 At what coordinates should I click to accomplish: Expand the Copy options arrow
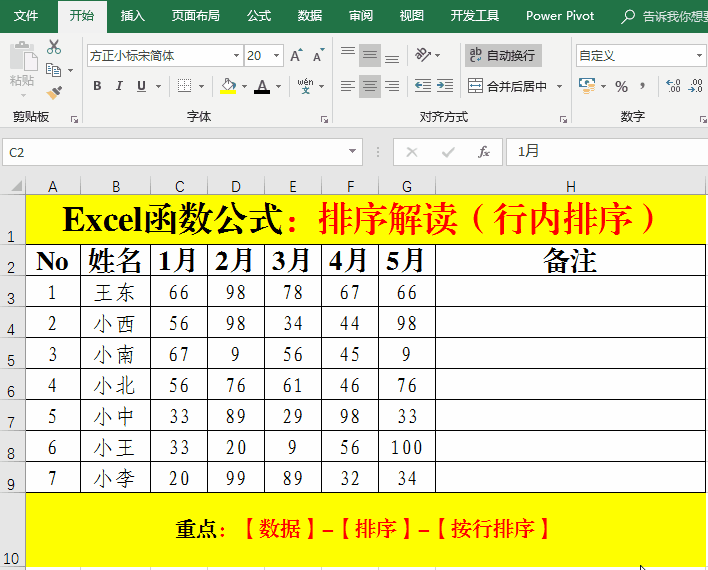[70, 70]
